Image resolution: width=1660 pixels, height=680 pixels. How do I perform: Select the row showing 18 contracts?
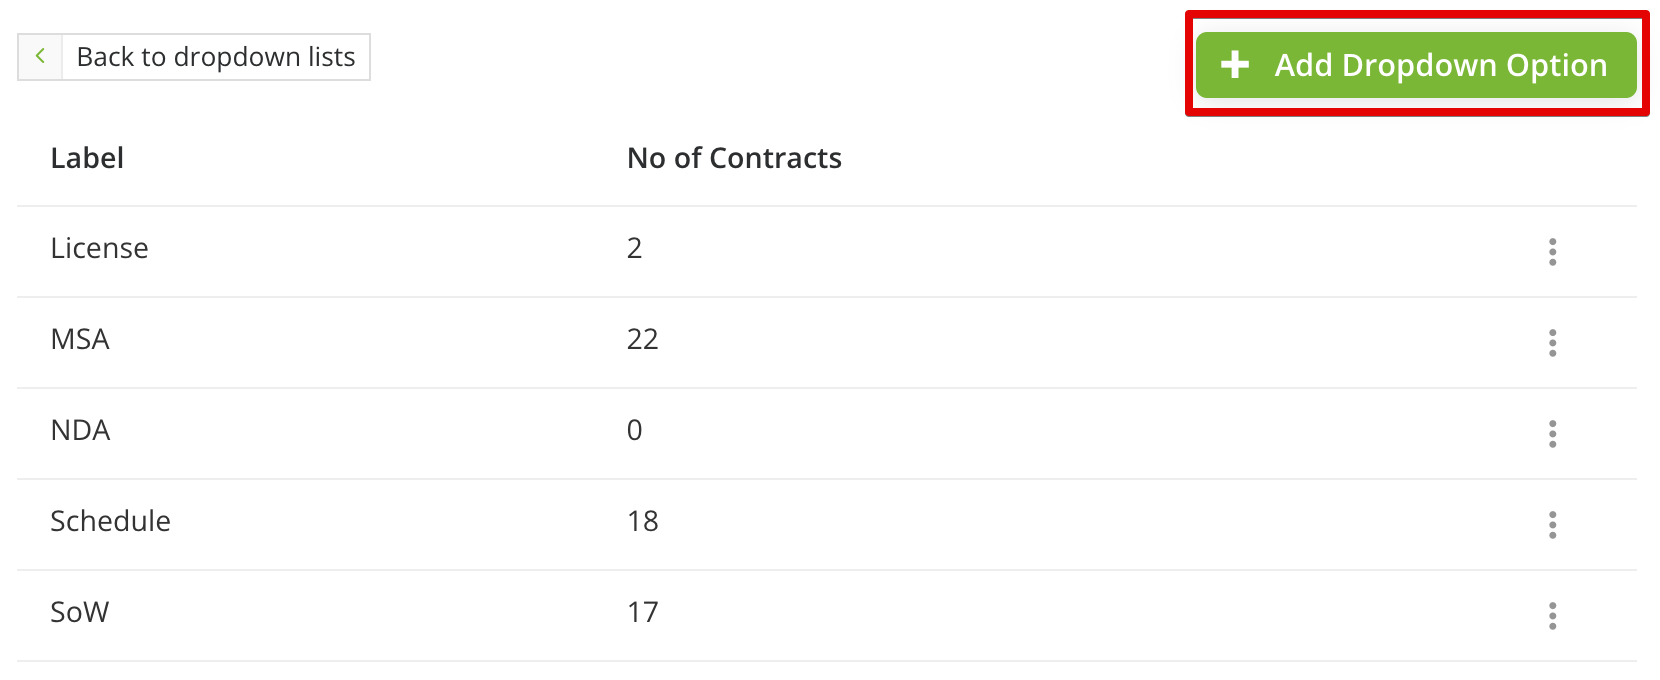pos(642,521)
